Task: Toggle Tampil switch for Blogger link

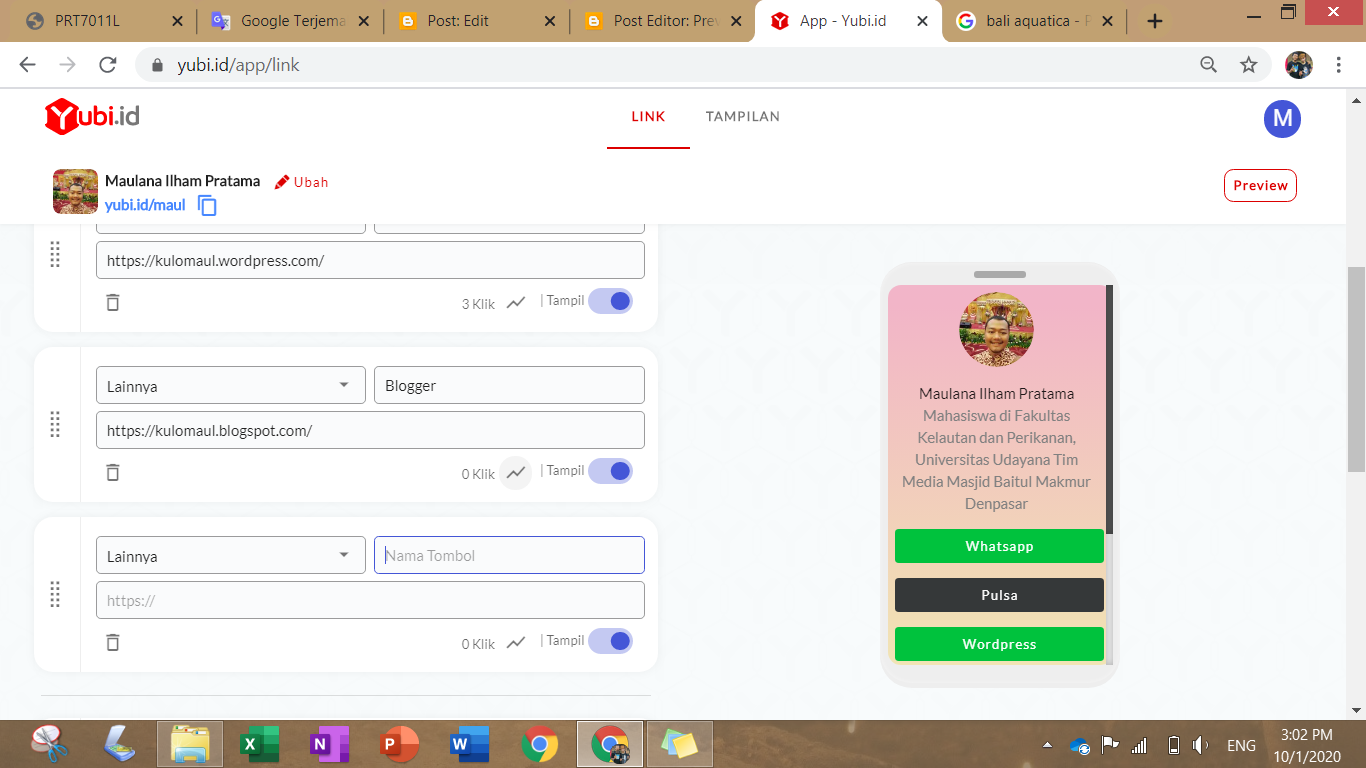Action: pyautogui.click(x=610, y=471)
